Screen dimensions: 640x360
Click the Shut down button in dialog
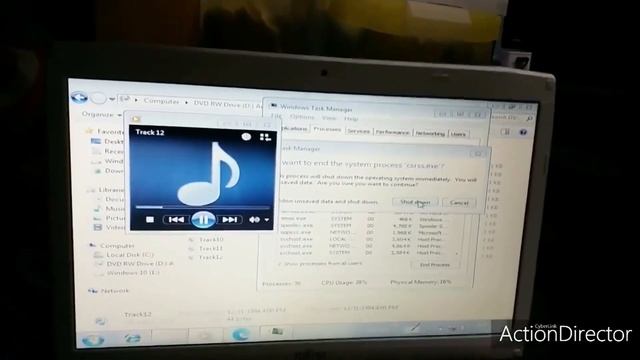[415, 202]
